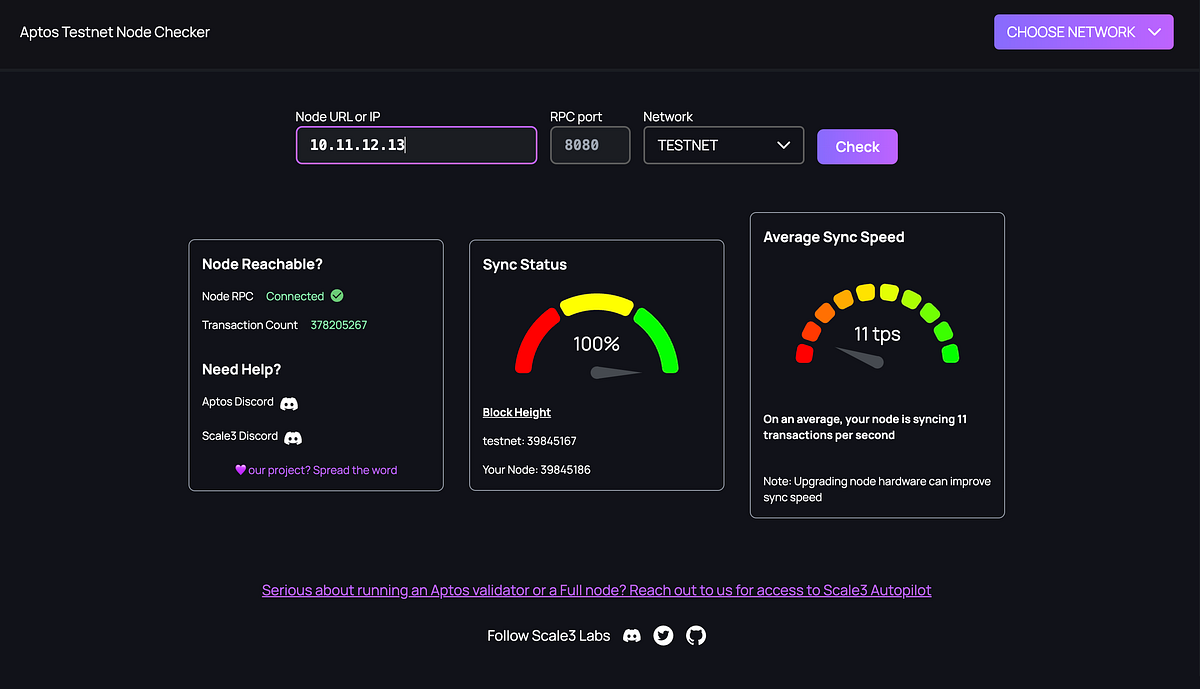This screenshot has width=1200, height=689.
Task: Follow the Scale3 Autopilot access link
Action: tap(596, 590)
